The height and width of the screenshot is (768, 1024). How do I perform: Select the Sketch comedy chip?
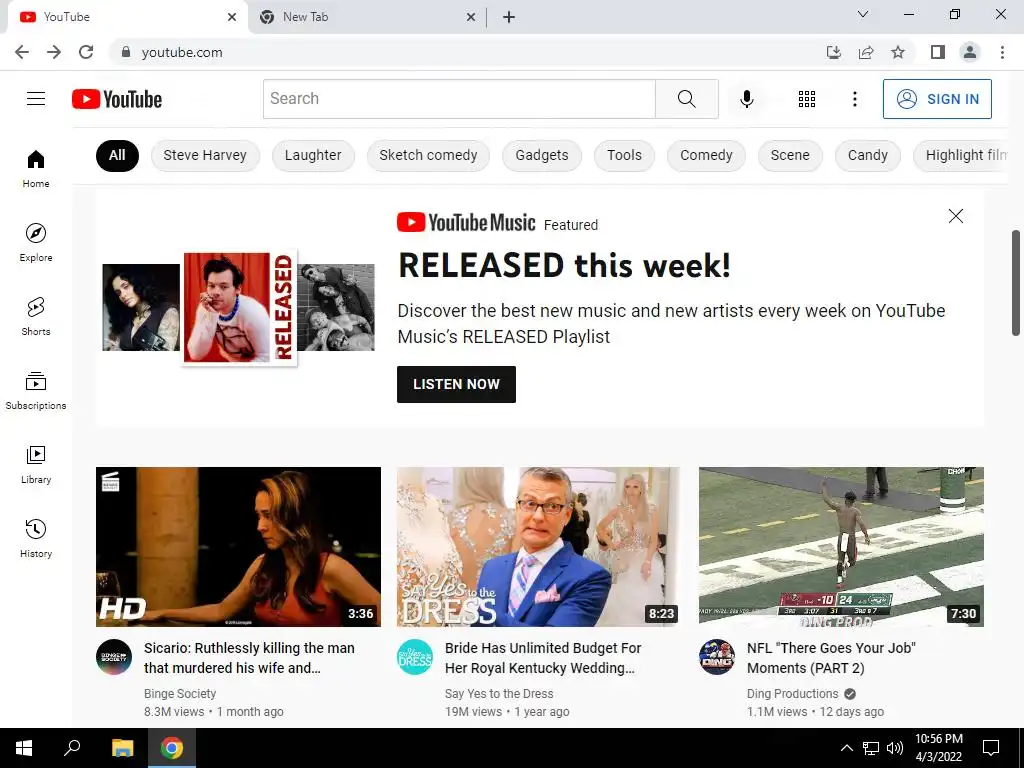428,155
